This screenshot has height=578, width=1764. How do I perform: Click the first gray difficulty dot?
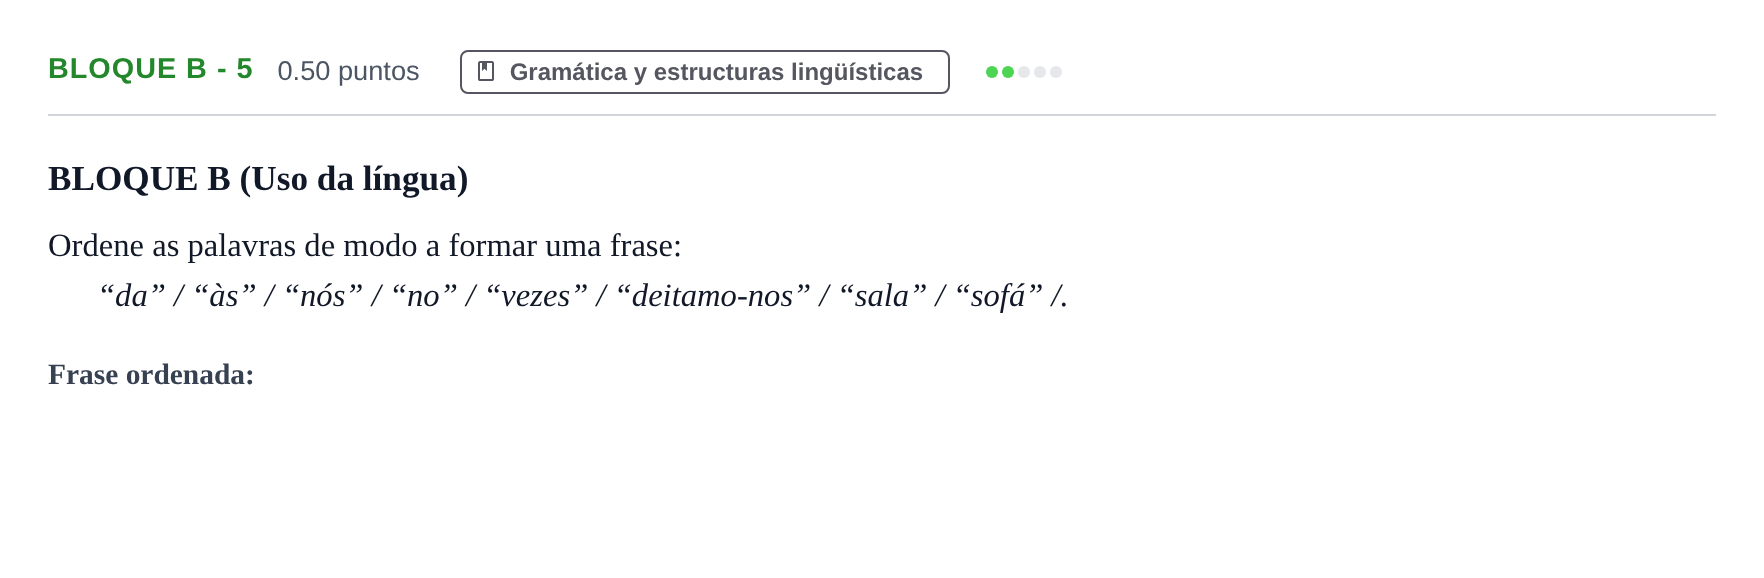click(1024, 72)
